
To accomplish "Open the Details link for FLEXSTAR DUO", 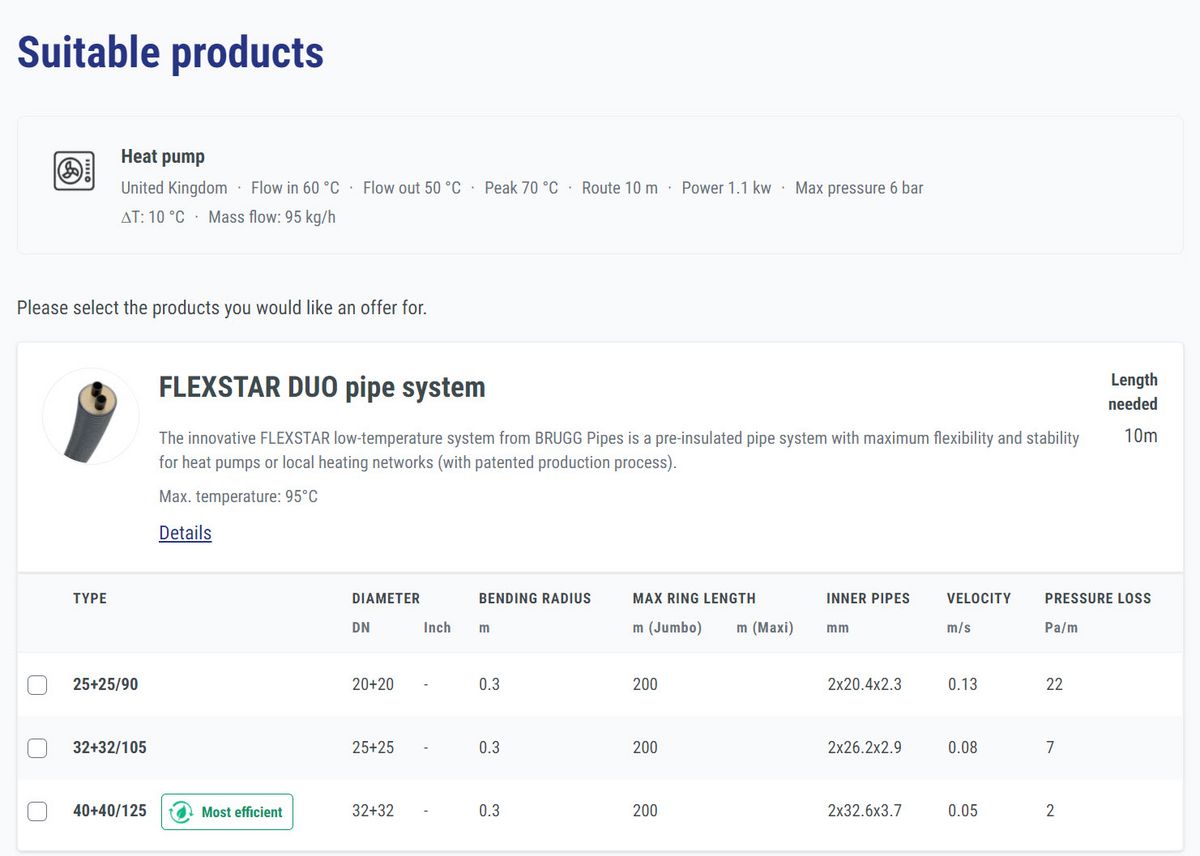I will tap(184, 532).
